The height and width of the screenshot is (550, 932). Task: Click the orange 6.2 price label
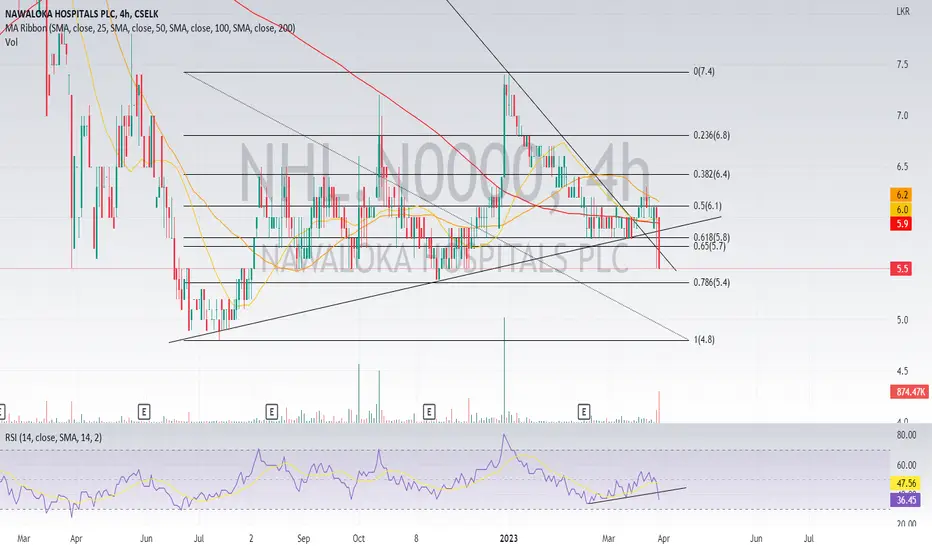(x=902, y=195)
